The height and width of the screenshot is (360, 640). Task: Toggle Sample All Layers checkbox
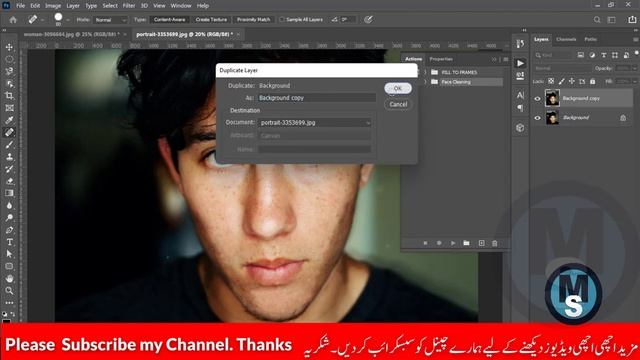click(x=282, y=20)
